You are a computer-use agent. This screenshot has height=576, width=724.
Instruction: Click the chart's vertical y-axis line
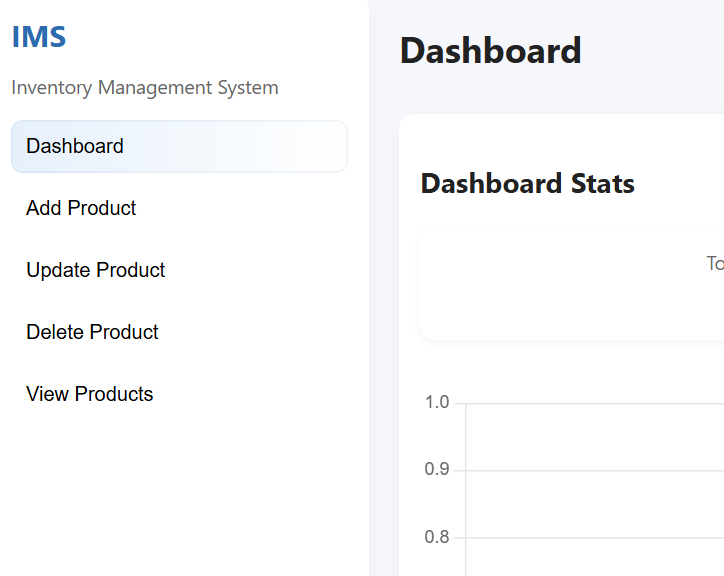pyautogui.click(x=465, y=490)
